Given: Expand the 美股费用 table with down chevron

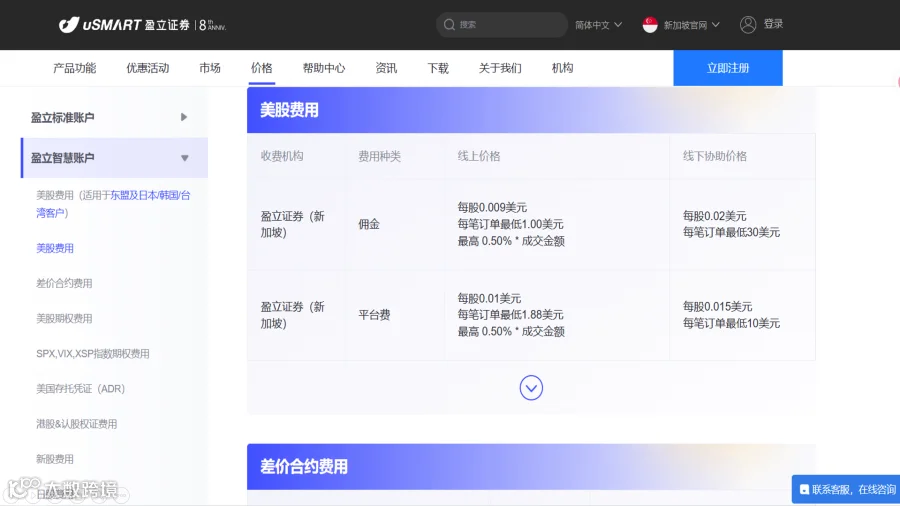Looking at the screenshot, I should click(x=531, y=388).
